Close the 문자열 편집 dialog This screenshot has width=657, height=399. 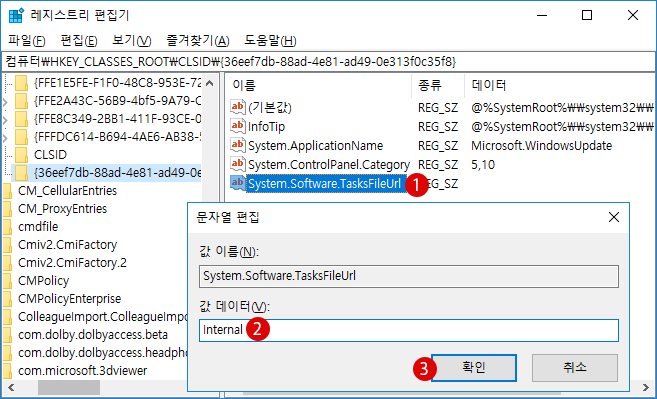coord(614,217)
